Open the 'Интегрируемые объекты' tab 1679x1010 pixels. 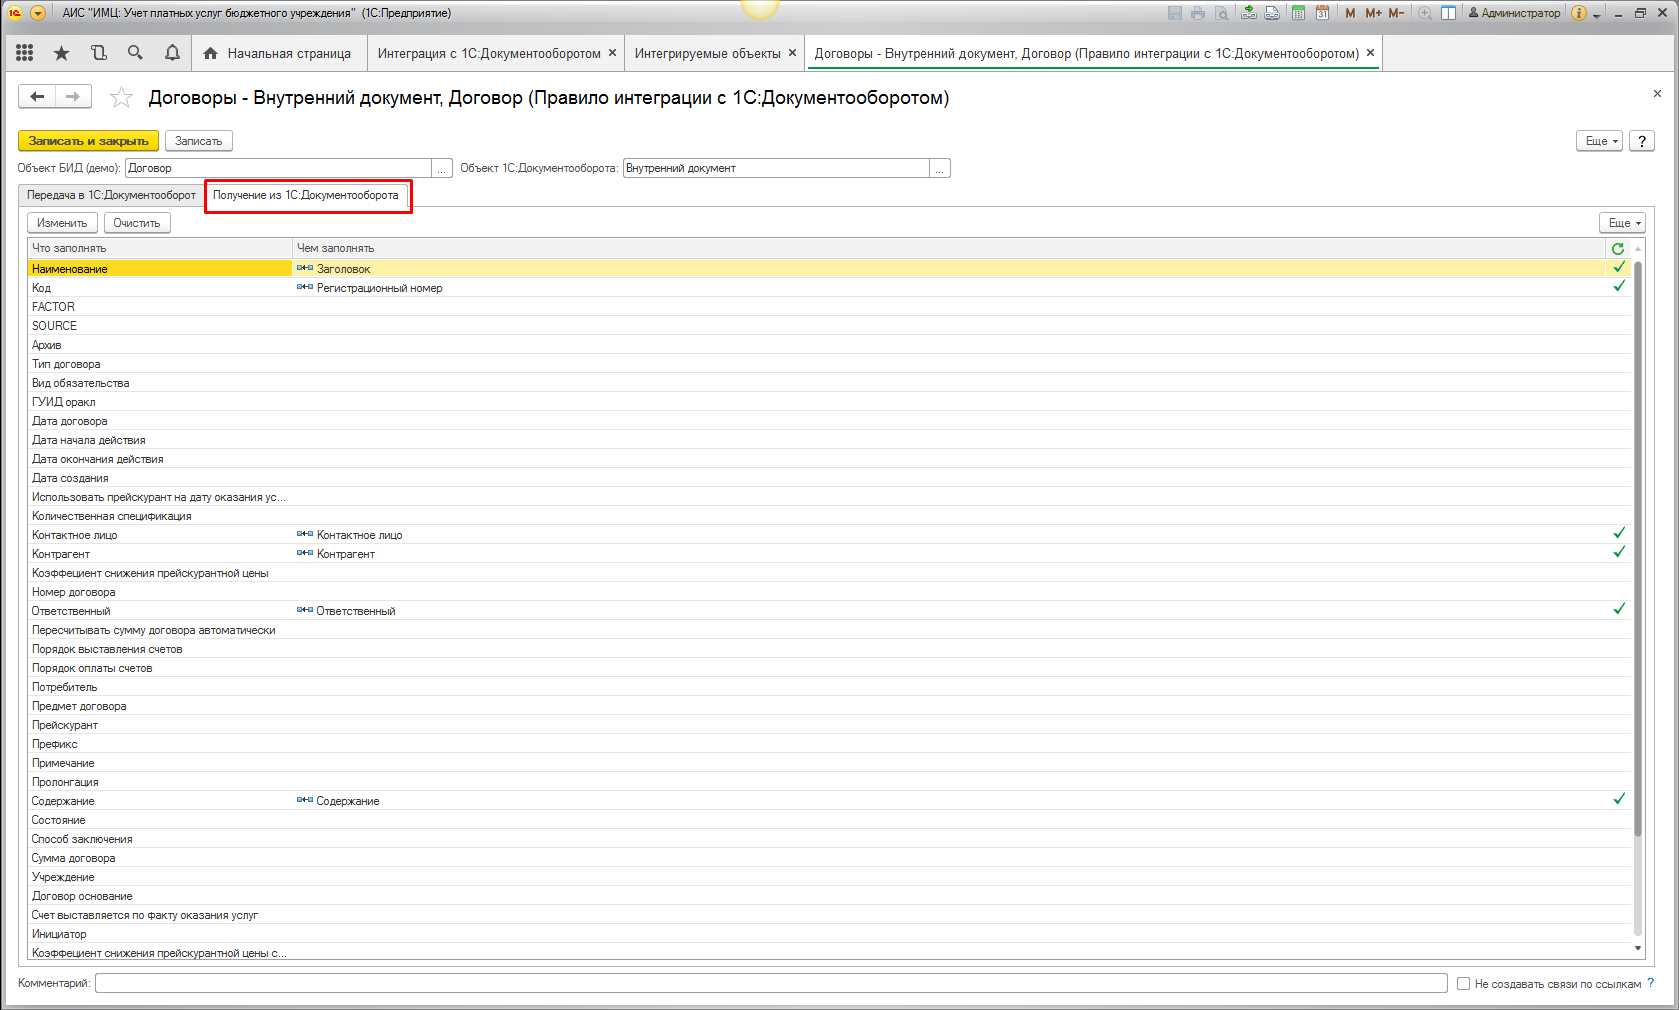pyautogui.click(x=707, y=53)
